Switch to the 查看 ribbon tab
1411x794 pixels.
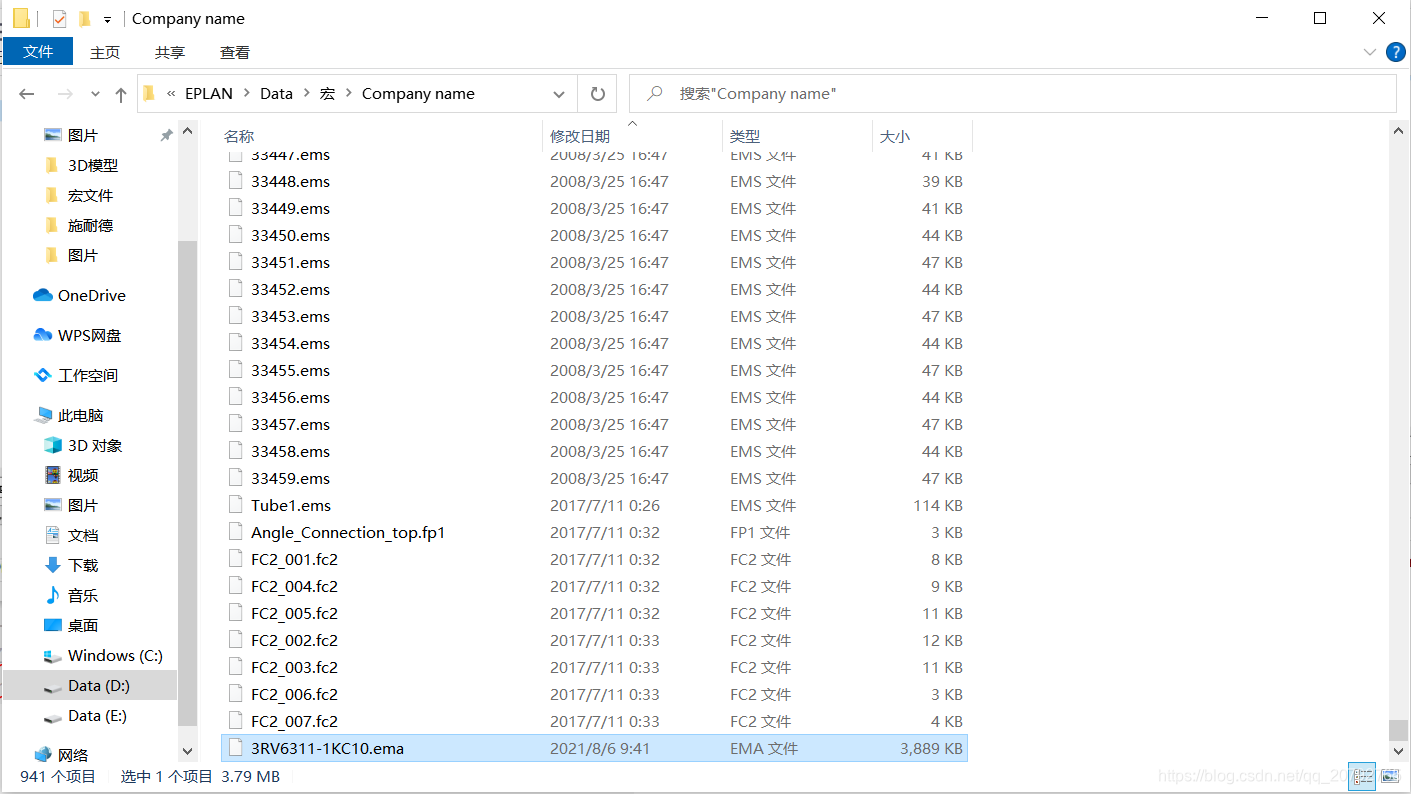click(x=235, y=52)
